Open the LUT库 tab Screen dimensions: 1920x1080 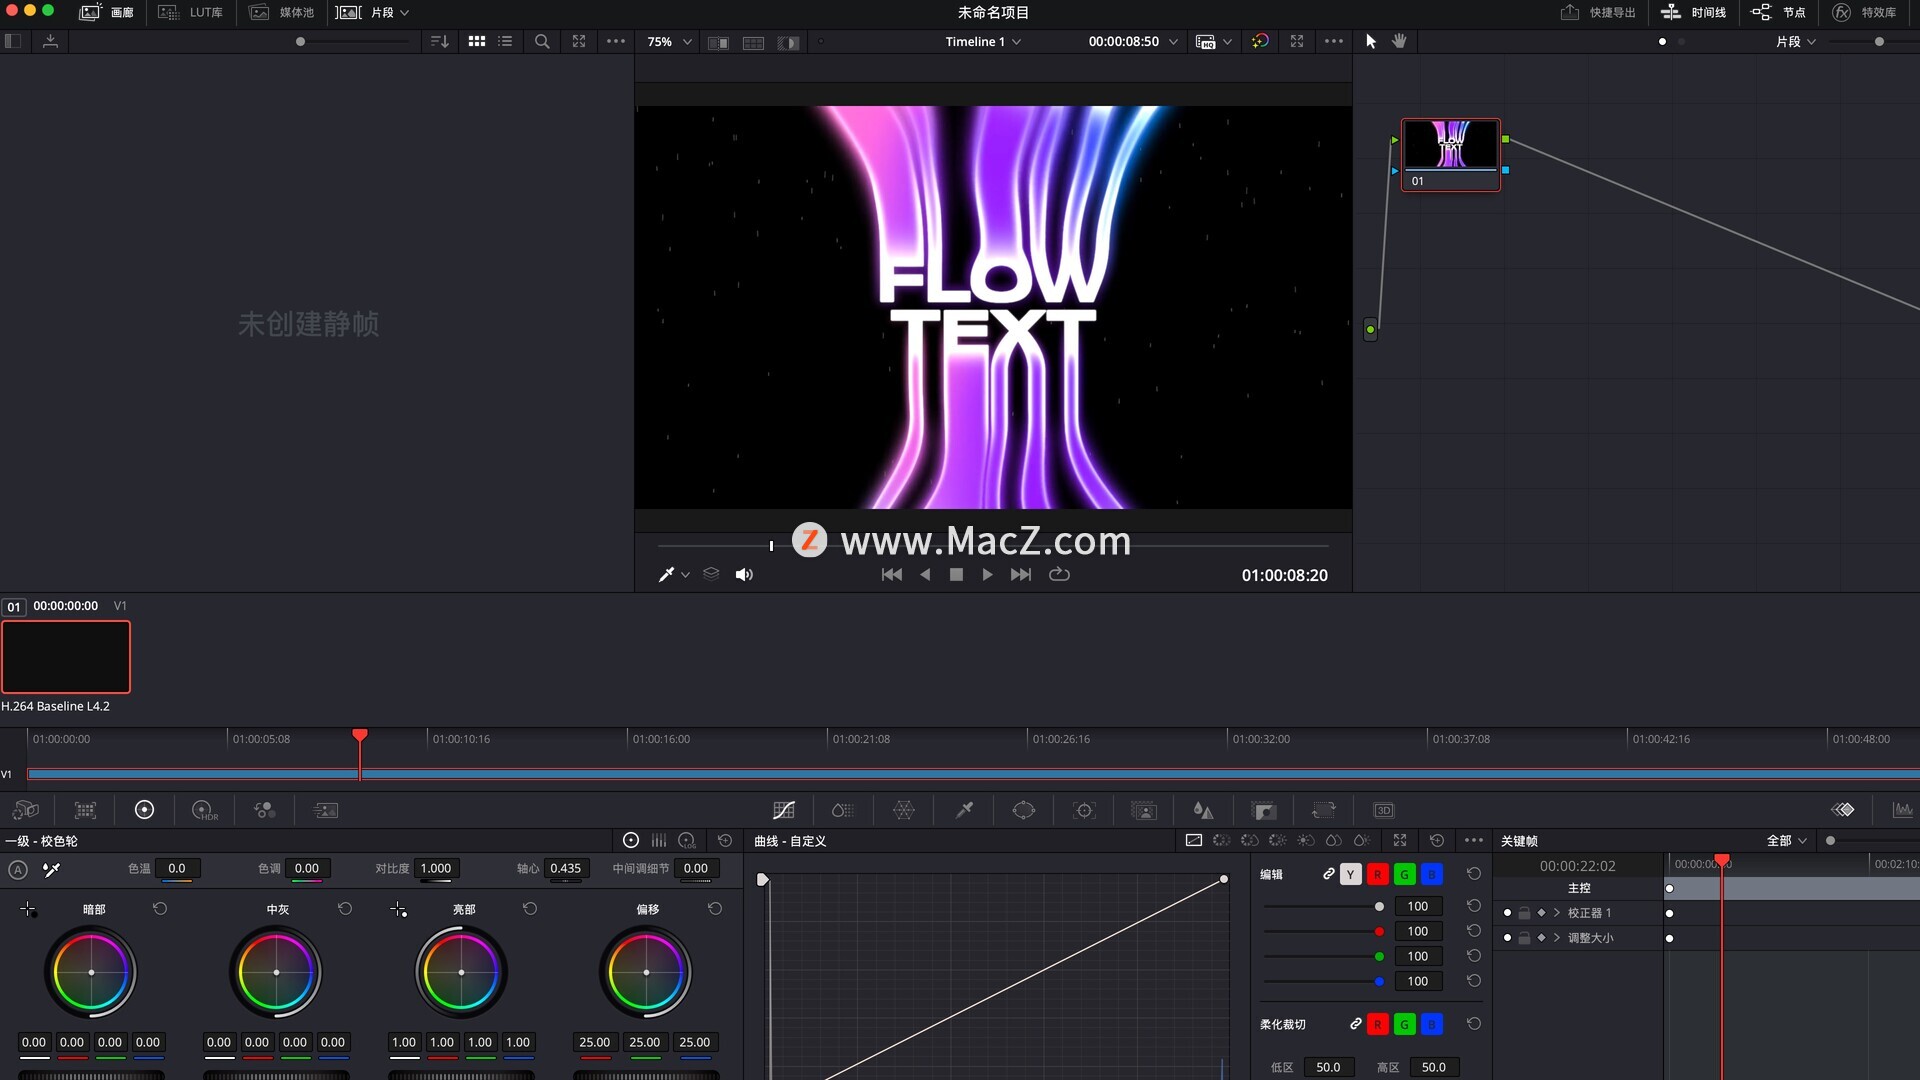(191, 12)
